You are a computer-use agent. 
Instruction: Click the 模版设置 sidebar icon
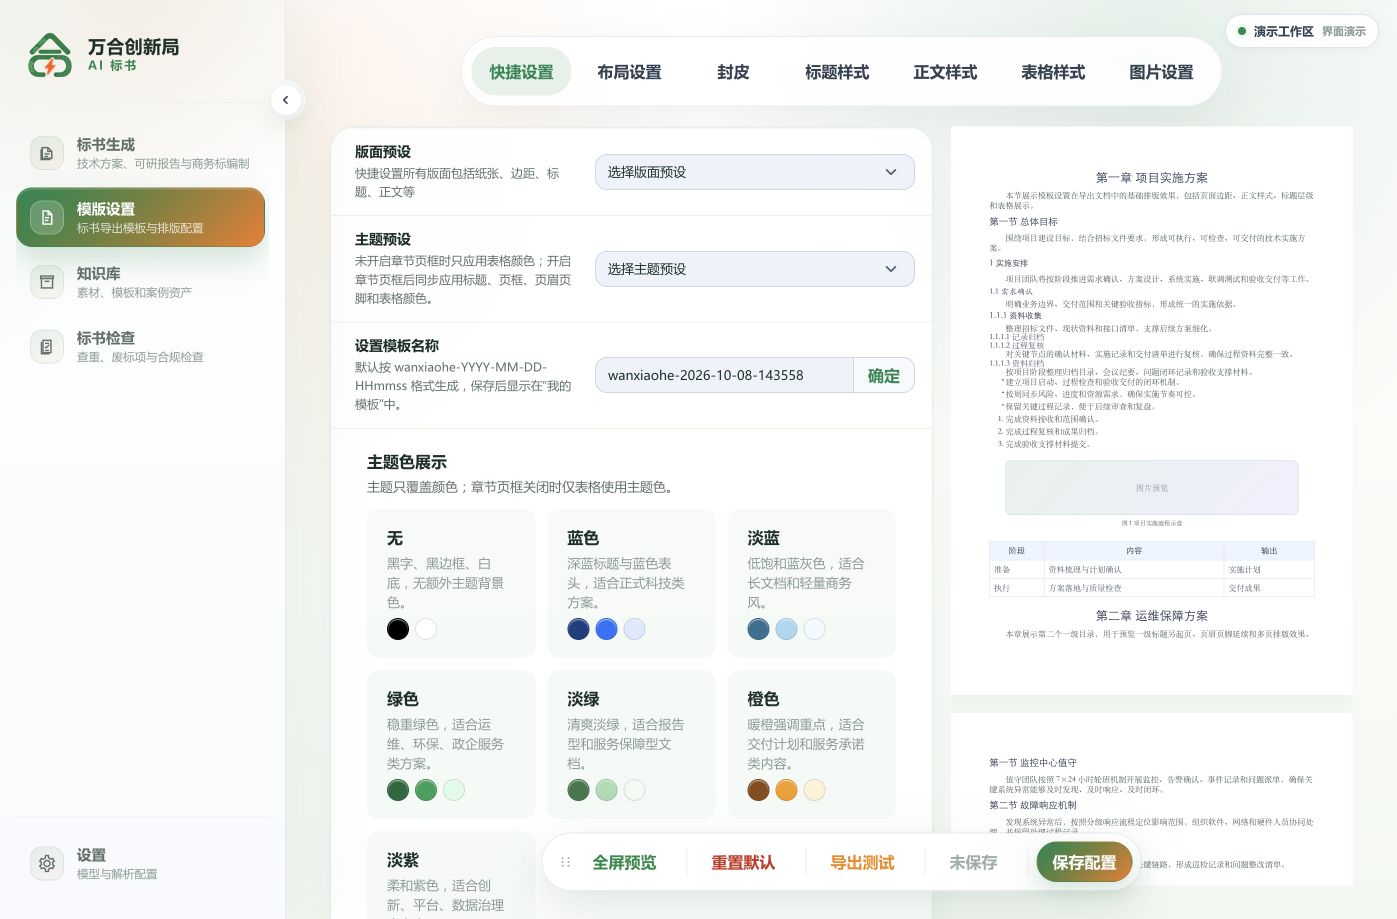tap(46, 217)
